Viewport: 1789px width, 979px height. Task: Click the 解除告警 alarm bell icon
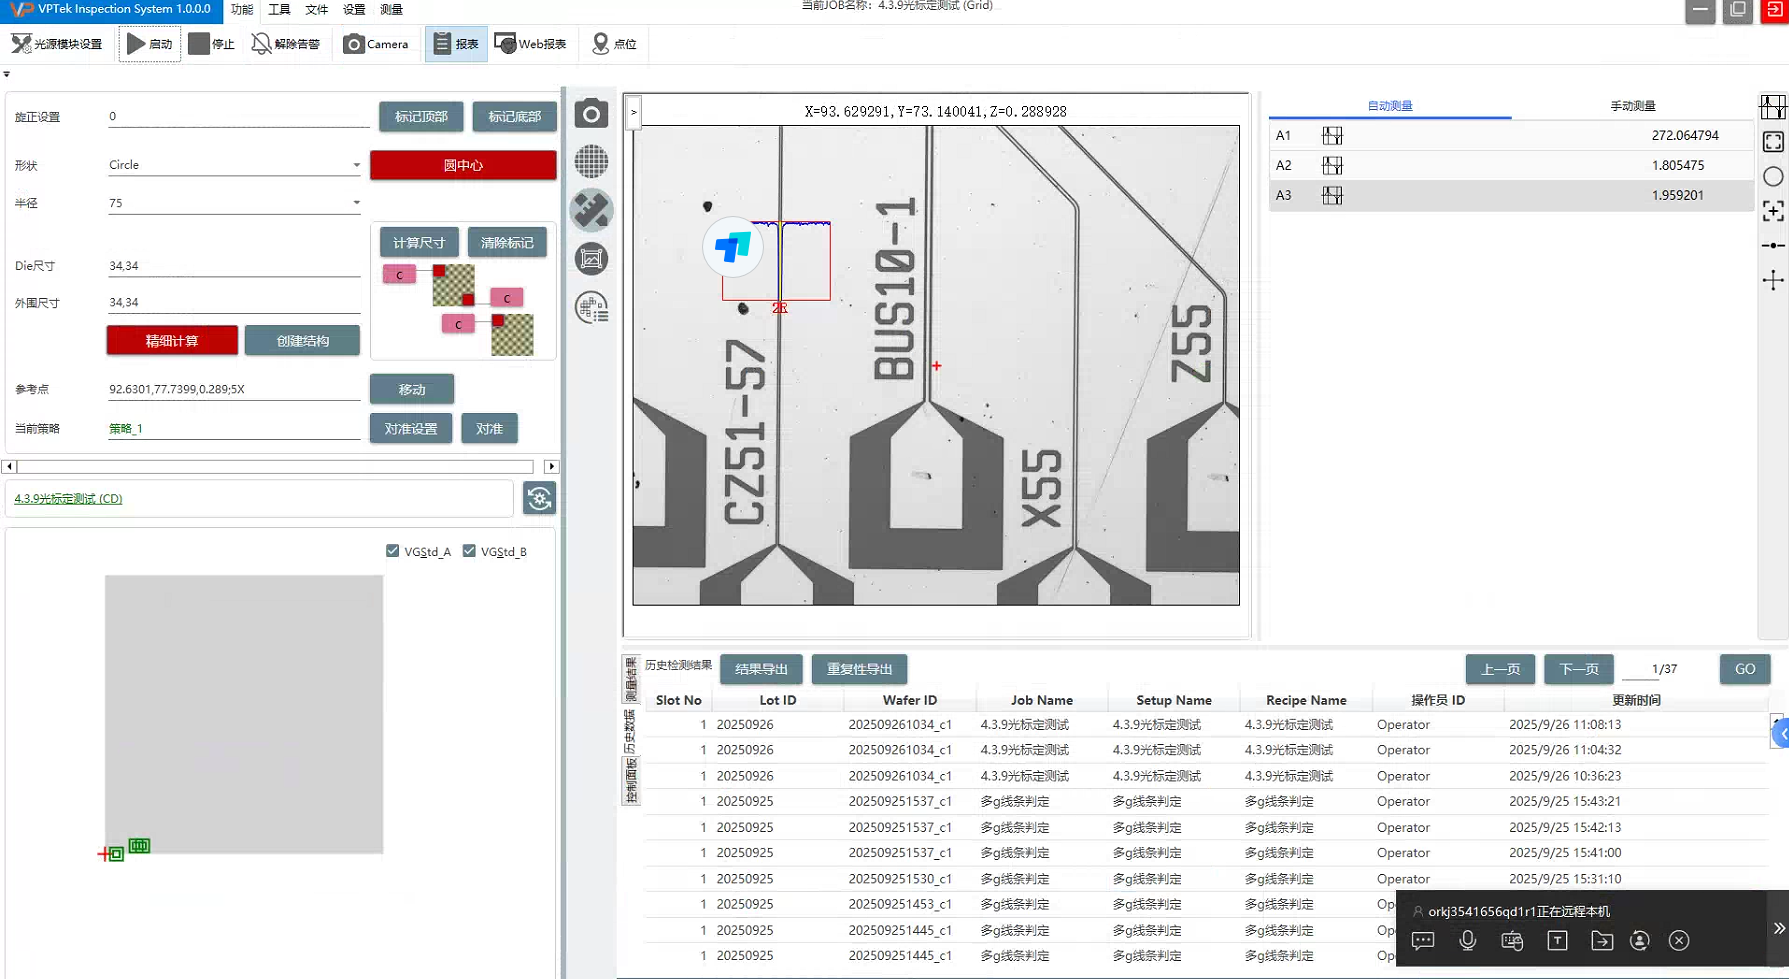point(261,44)
